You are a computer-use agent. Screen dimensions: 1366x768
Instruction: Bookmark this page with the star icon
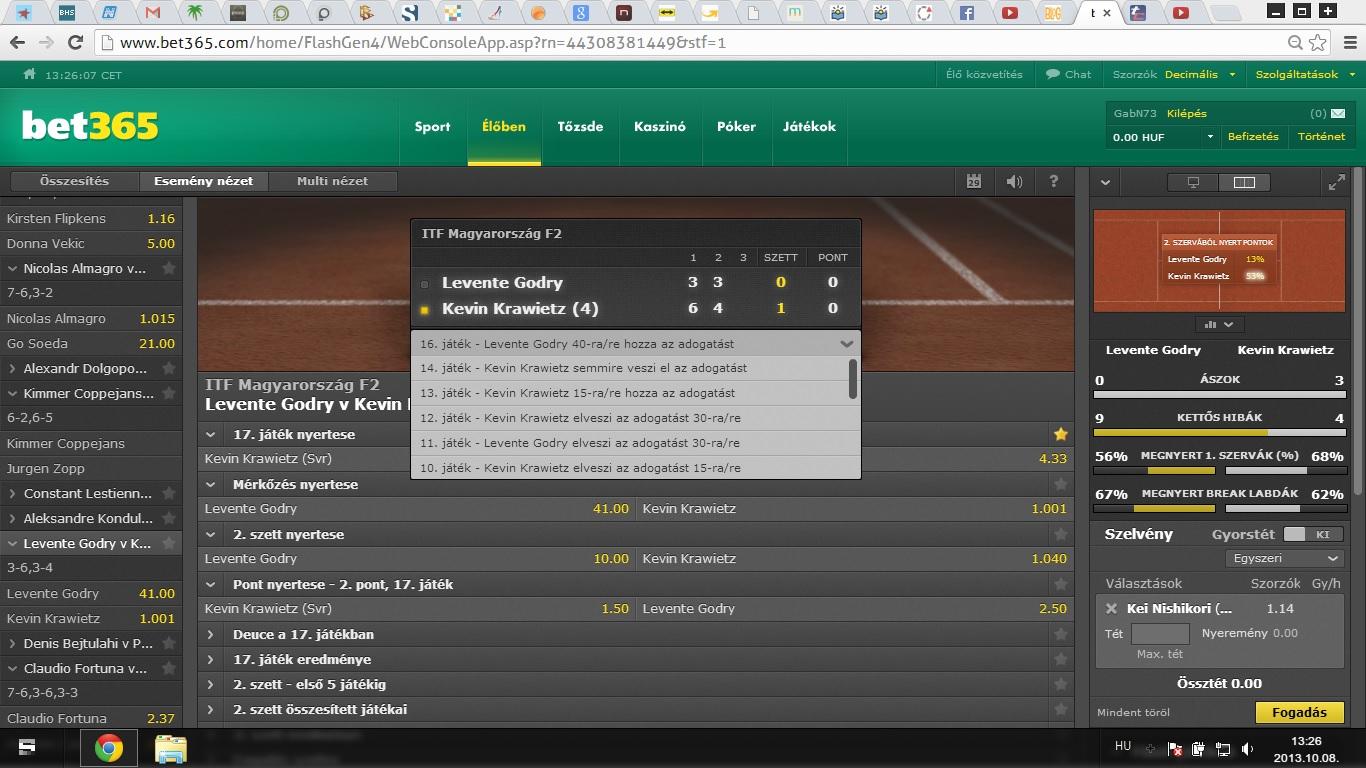point(1319,43)
